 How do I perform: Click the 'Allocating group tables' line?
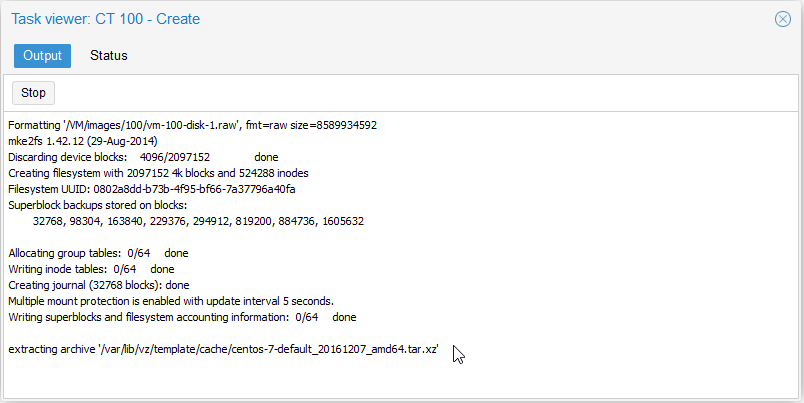click(x=98, y=253)
